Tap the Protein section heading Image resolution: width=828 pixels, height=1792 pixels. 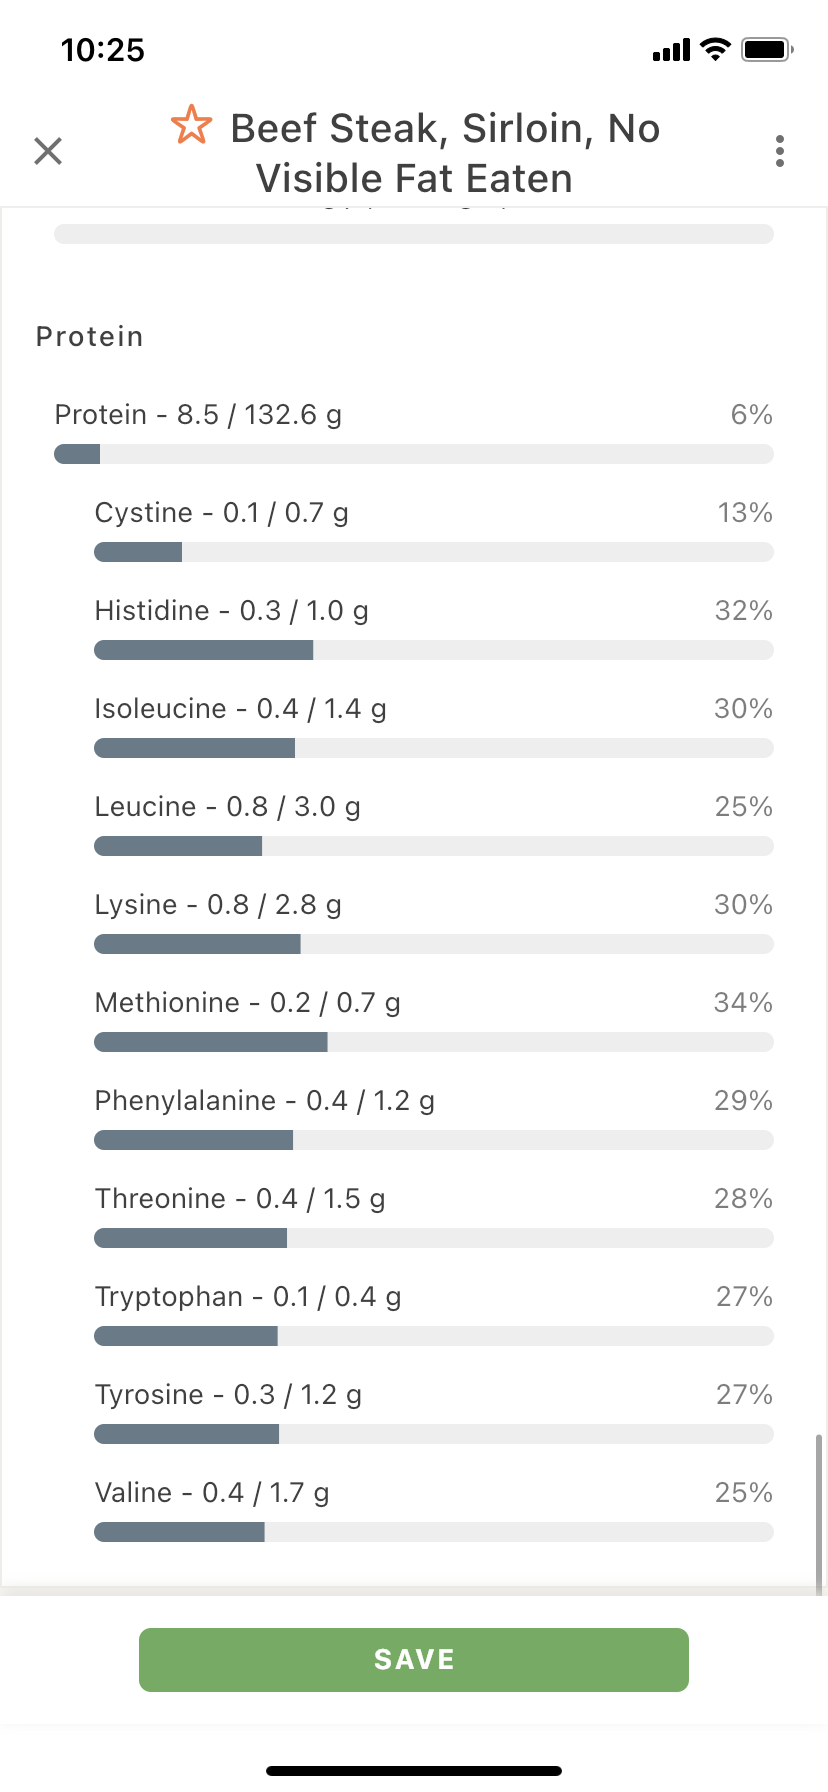point(90,337)
